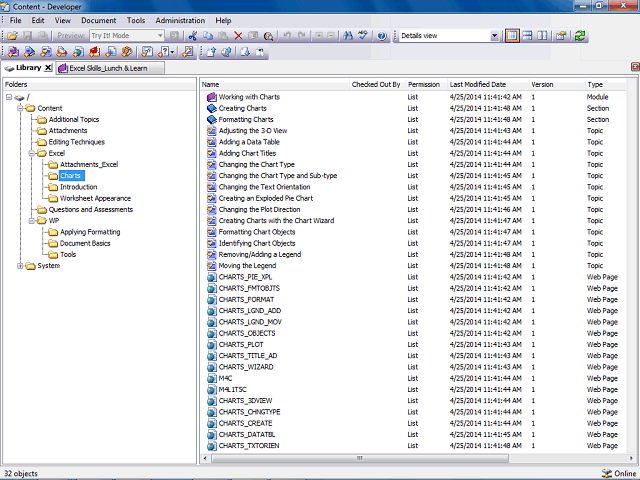Click the Online status indicator
640x480 pixels.
pos(619,473)
